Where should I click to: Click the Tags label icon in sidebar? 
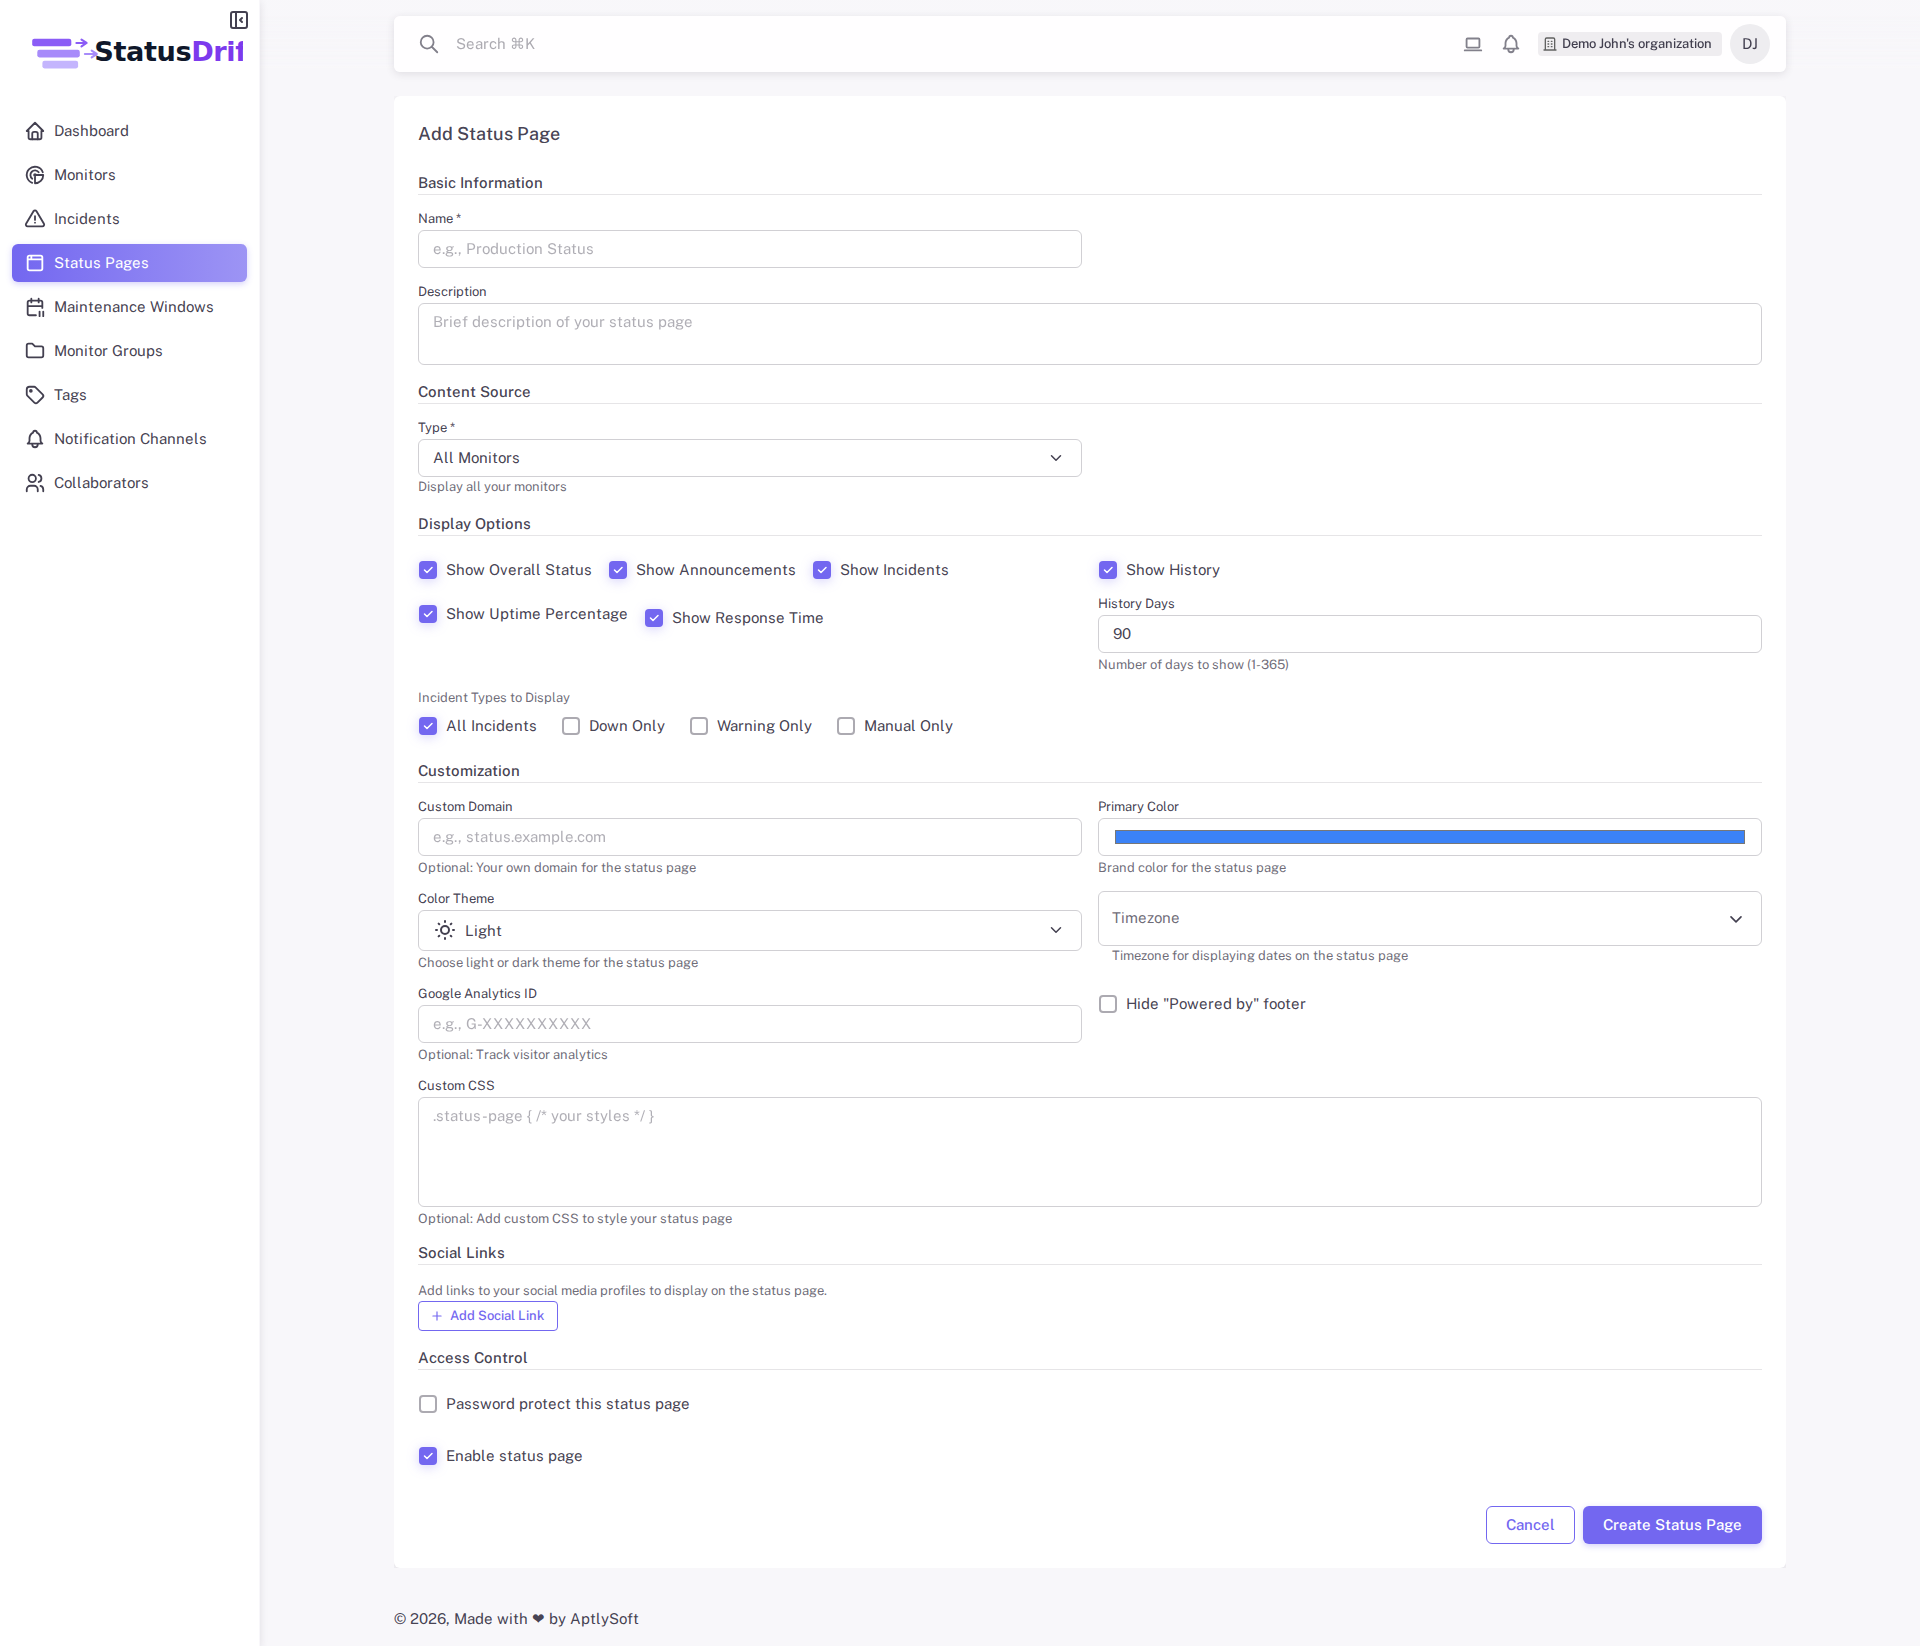36,395
